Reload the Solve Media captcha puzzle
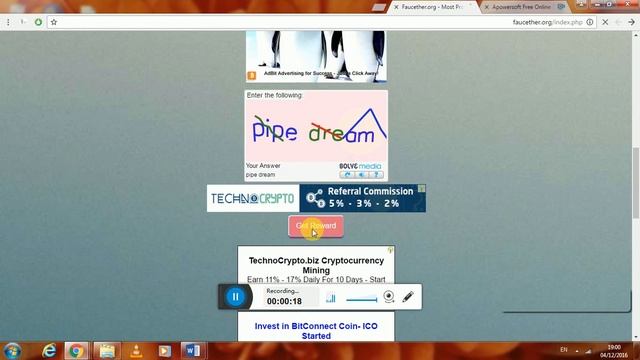This screenshot has width=640, height=360. pyautogui.click(x=347, y=175)
